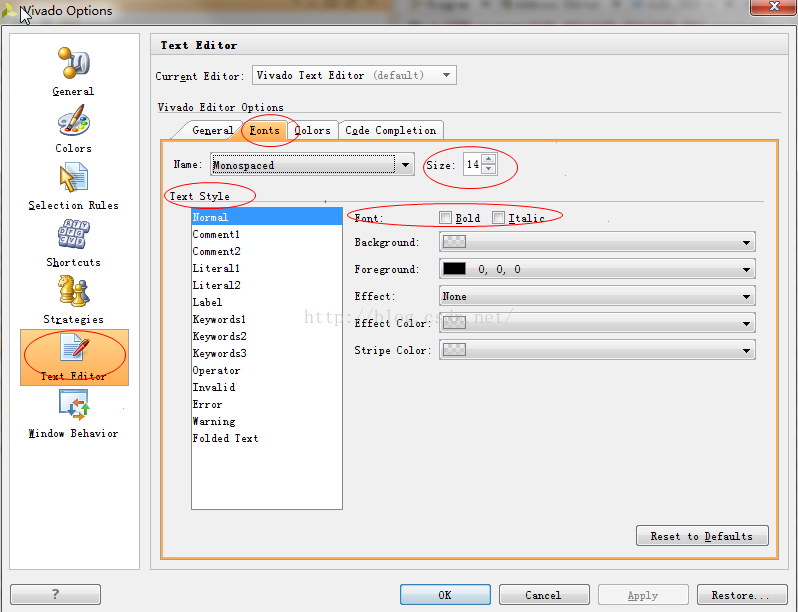Image resolution: width=798 pixels, height=612 pixels.
Task: Click the Background transparent color swatch
Action: (454, 242)
